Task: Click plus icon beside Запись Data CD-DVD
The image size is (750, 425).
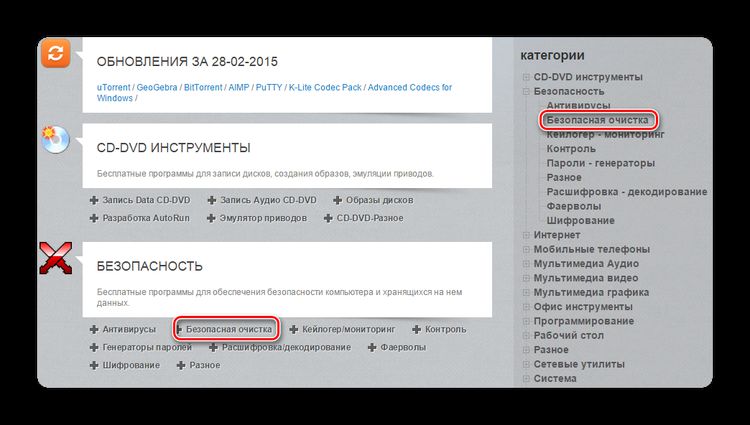Action: 94,200
